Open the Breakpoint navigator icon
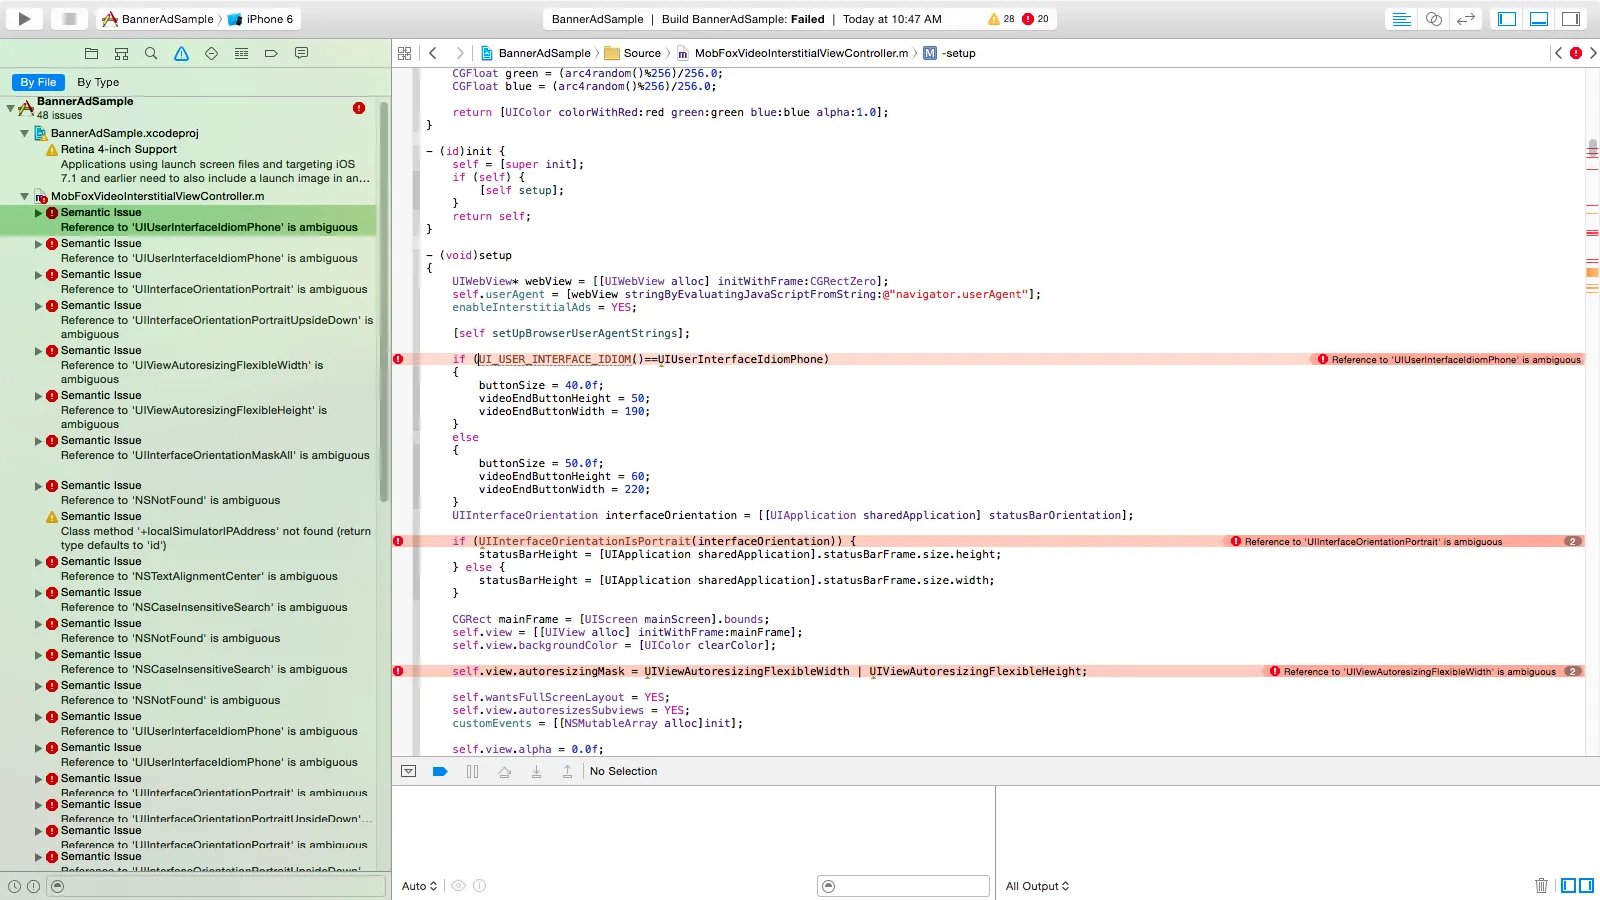Viewport: 1600px width, 900px height. [x=271, y=54]
